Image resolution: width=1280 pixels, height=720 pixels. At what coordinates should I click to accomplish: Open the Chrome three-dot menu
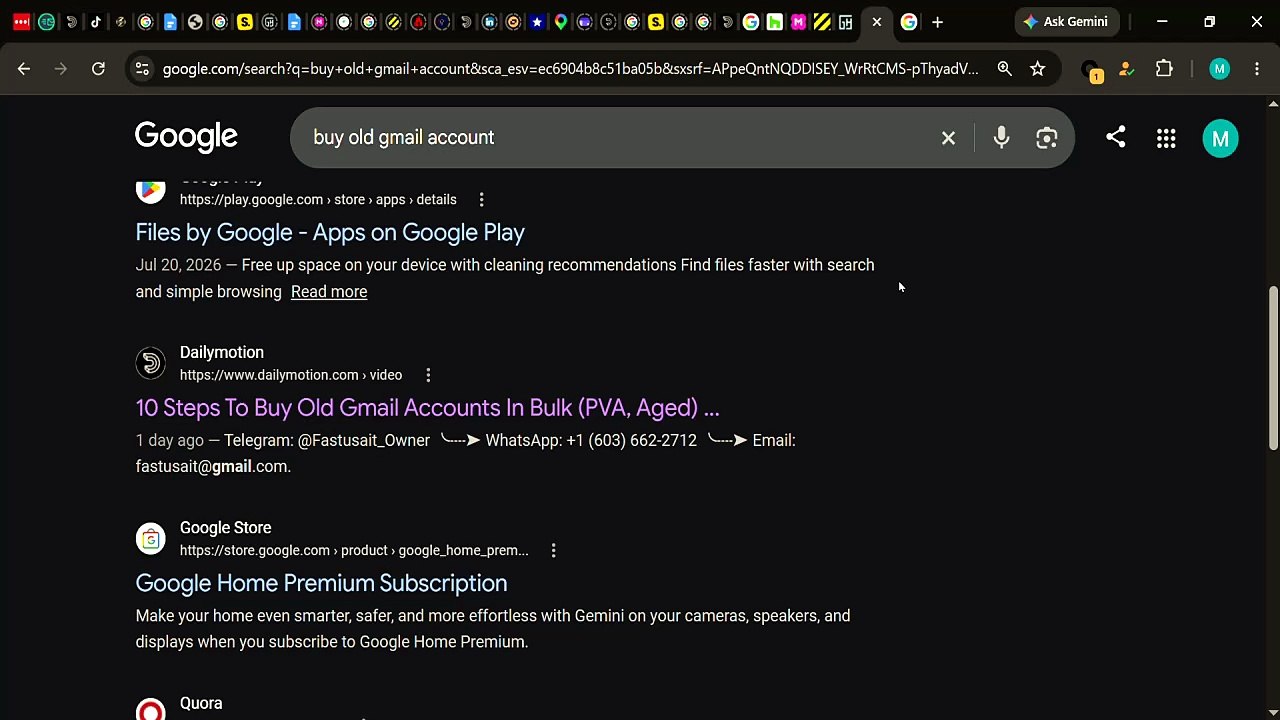point(1257,69)
